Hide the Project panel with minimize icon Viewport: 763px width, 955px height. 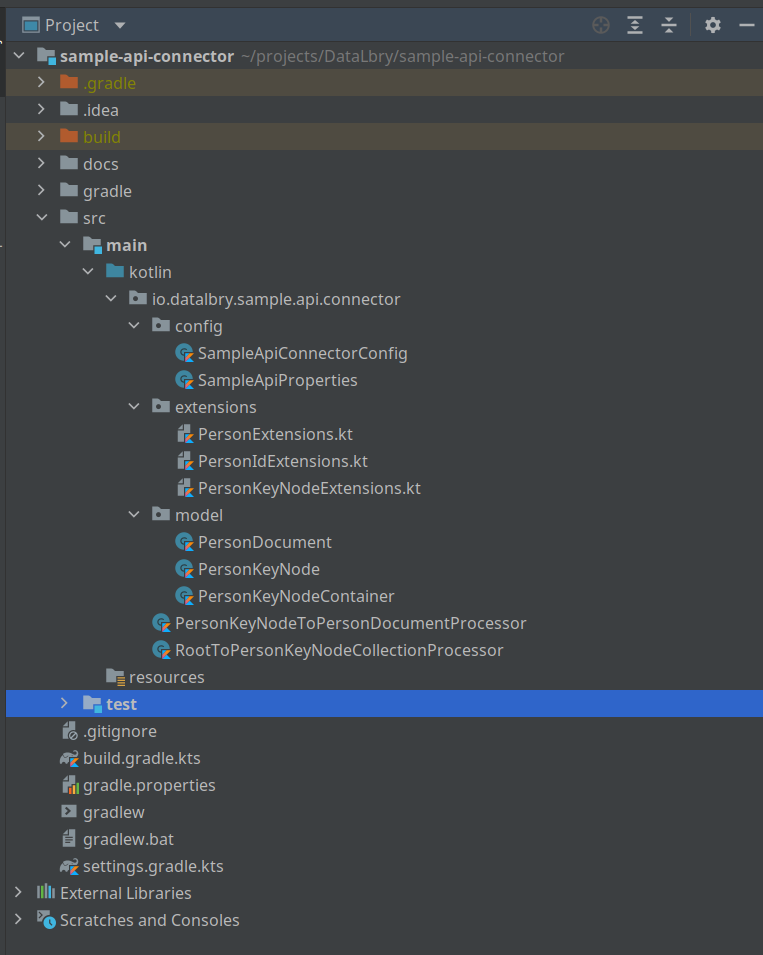click(x=746, y=25)
